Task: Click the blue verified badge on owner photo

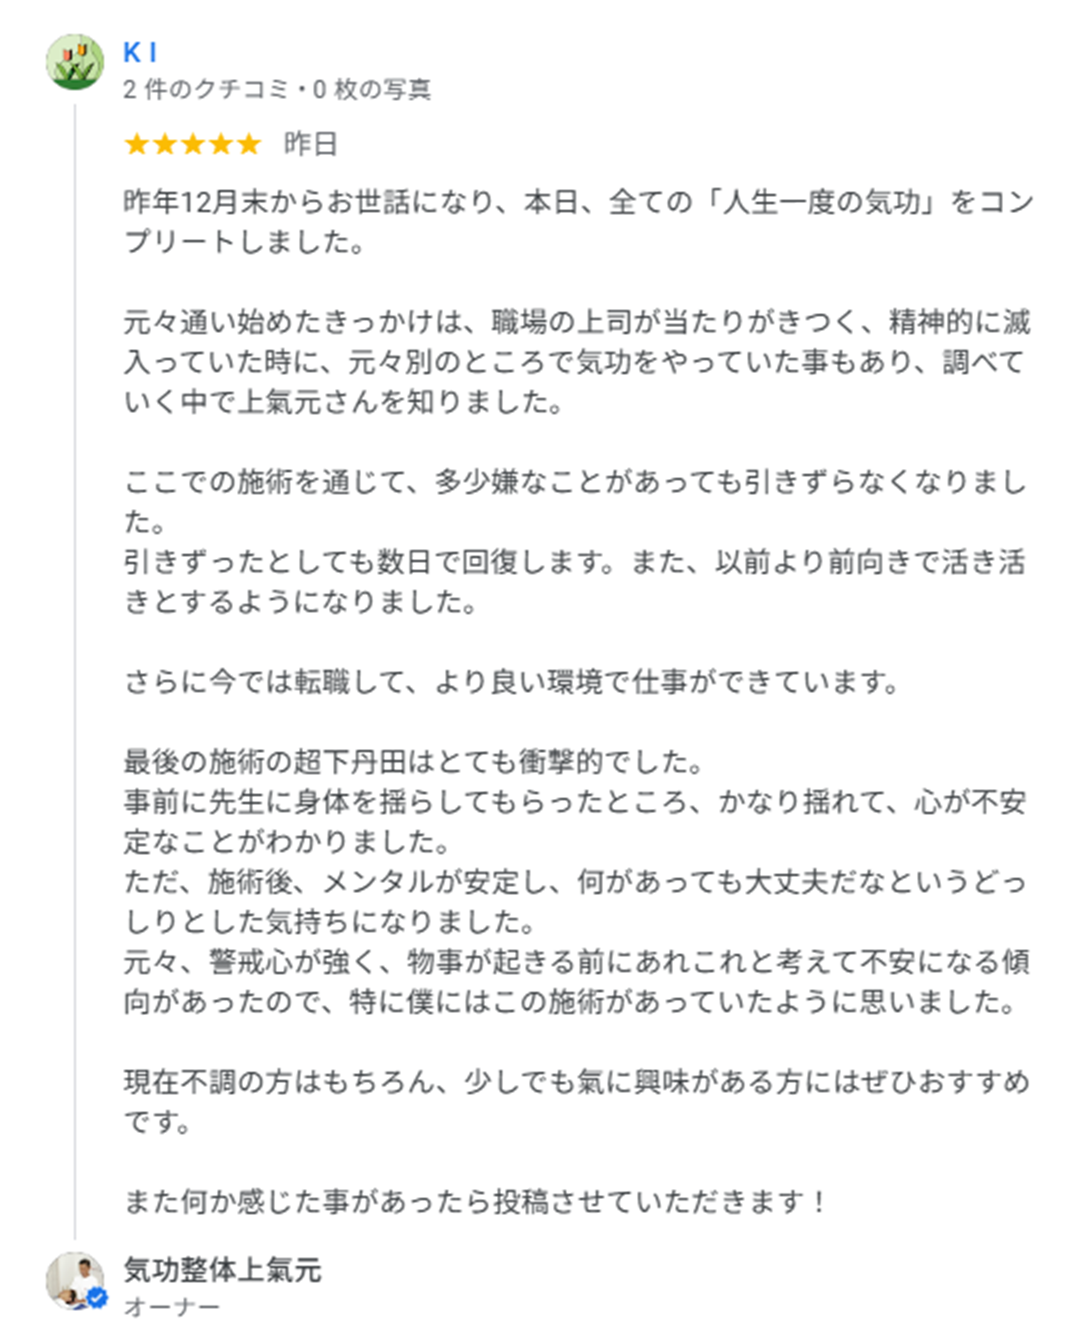Action: (x=97, y=1299)
